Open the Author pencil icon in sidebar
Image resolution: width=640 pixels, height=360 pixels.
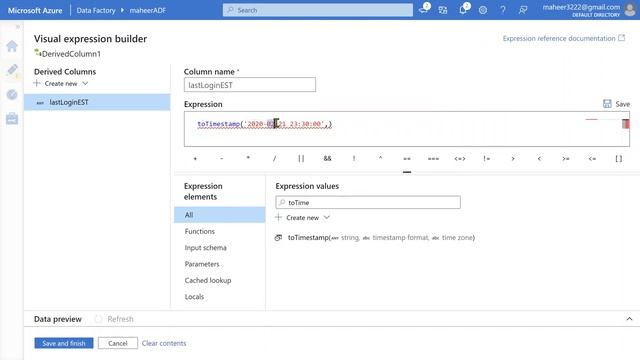click(12, 70)
